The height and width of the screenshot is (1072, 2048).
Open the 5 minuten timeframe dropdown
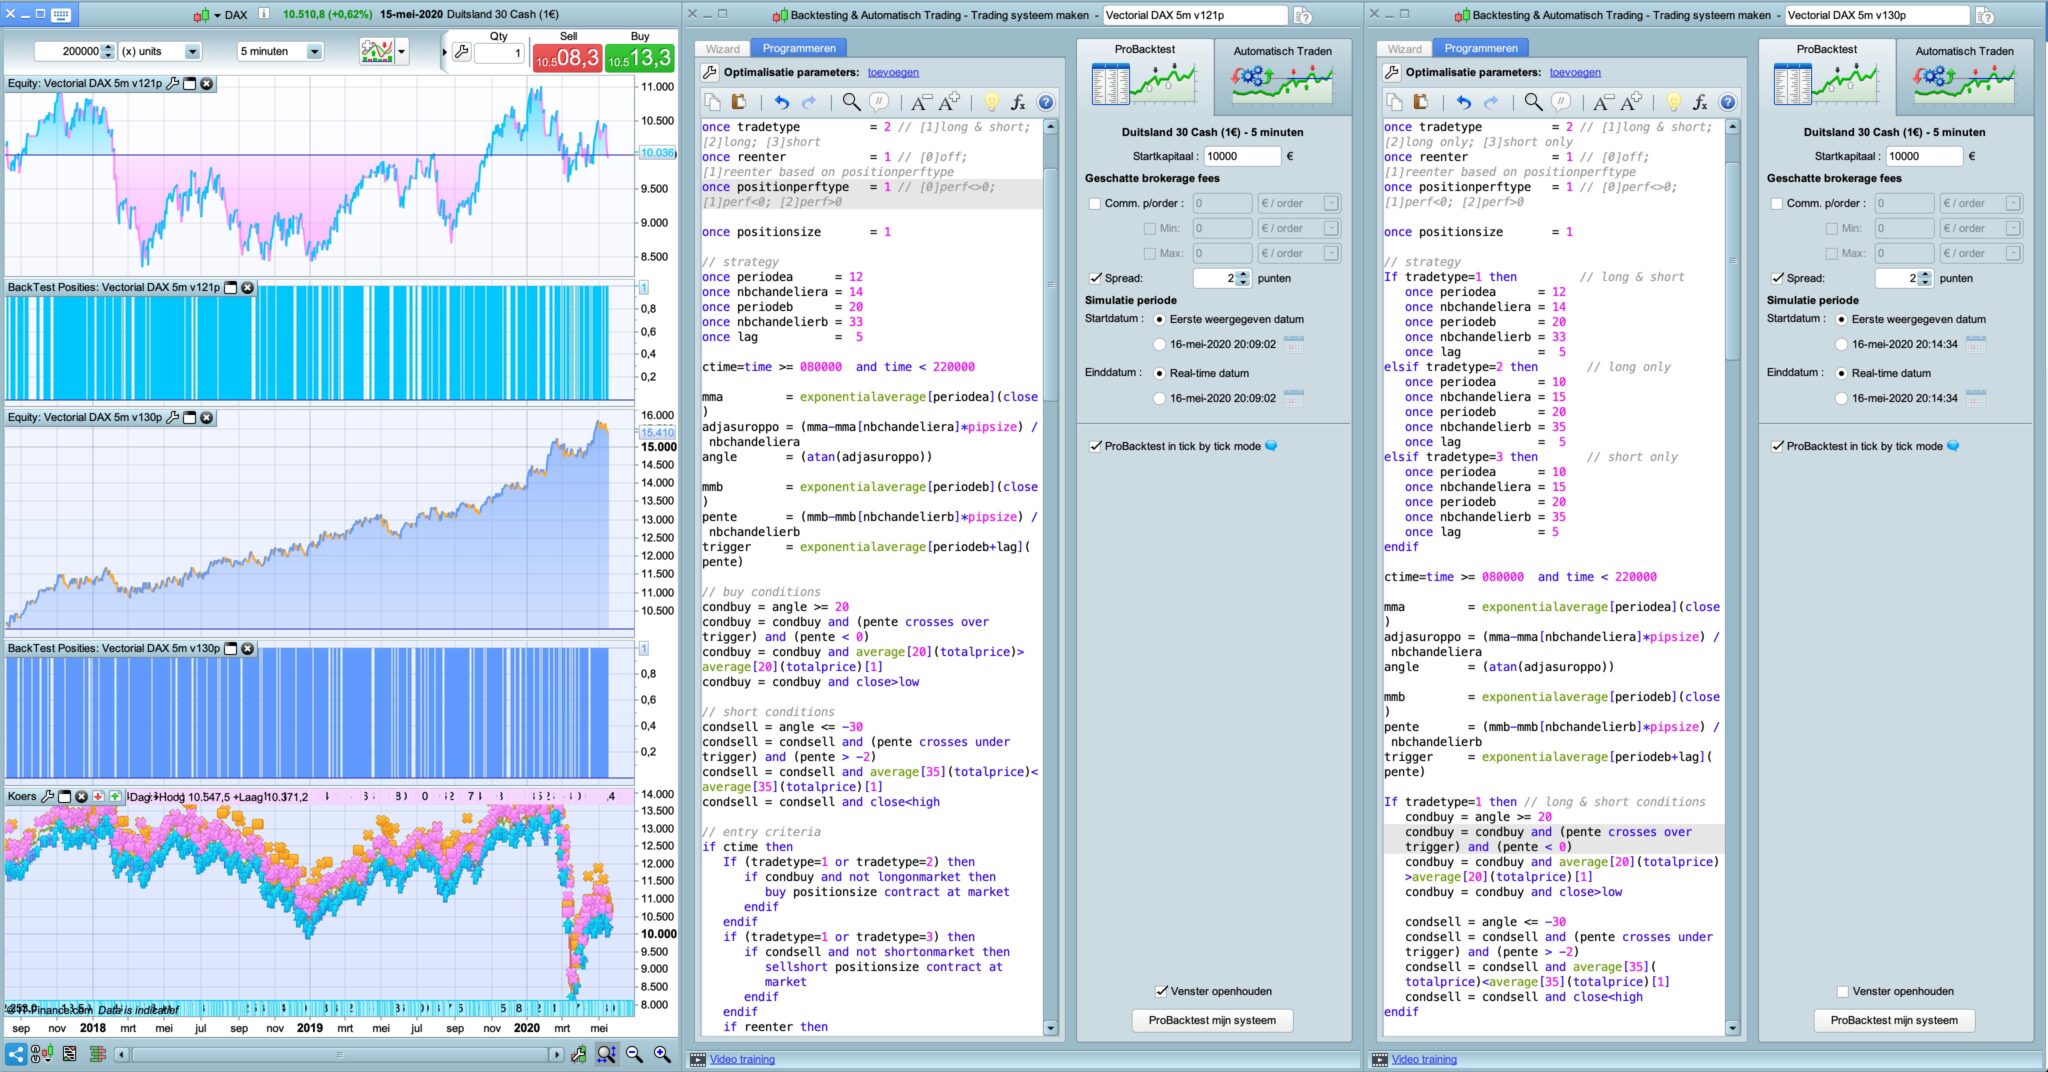pyautogui.click(x=314, y=51)
